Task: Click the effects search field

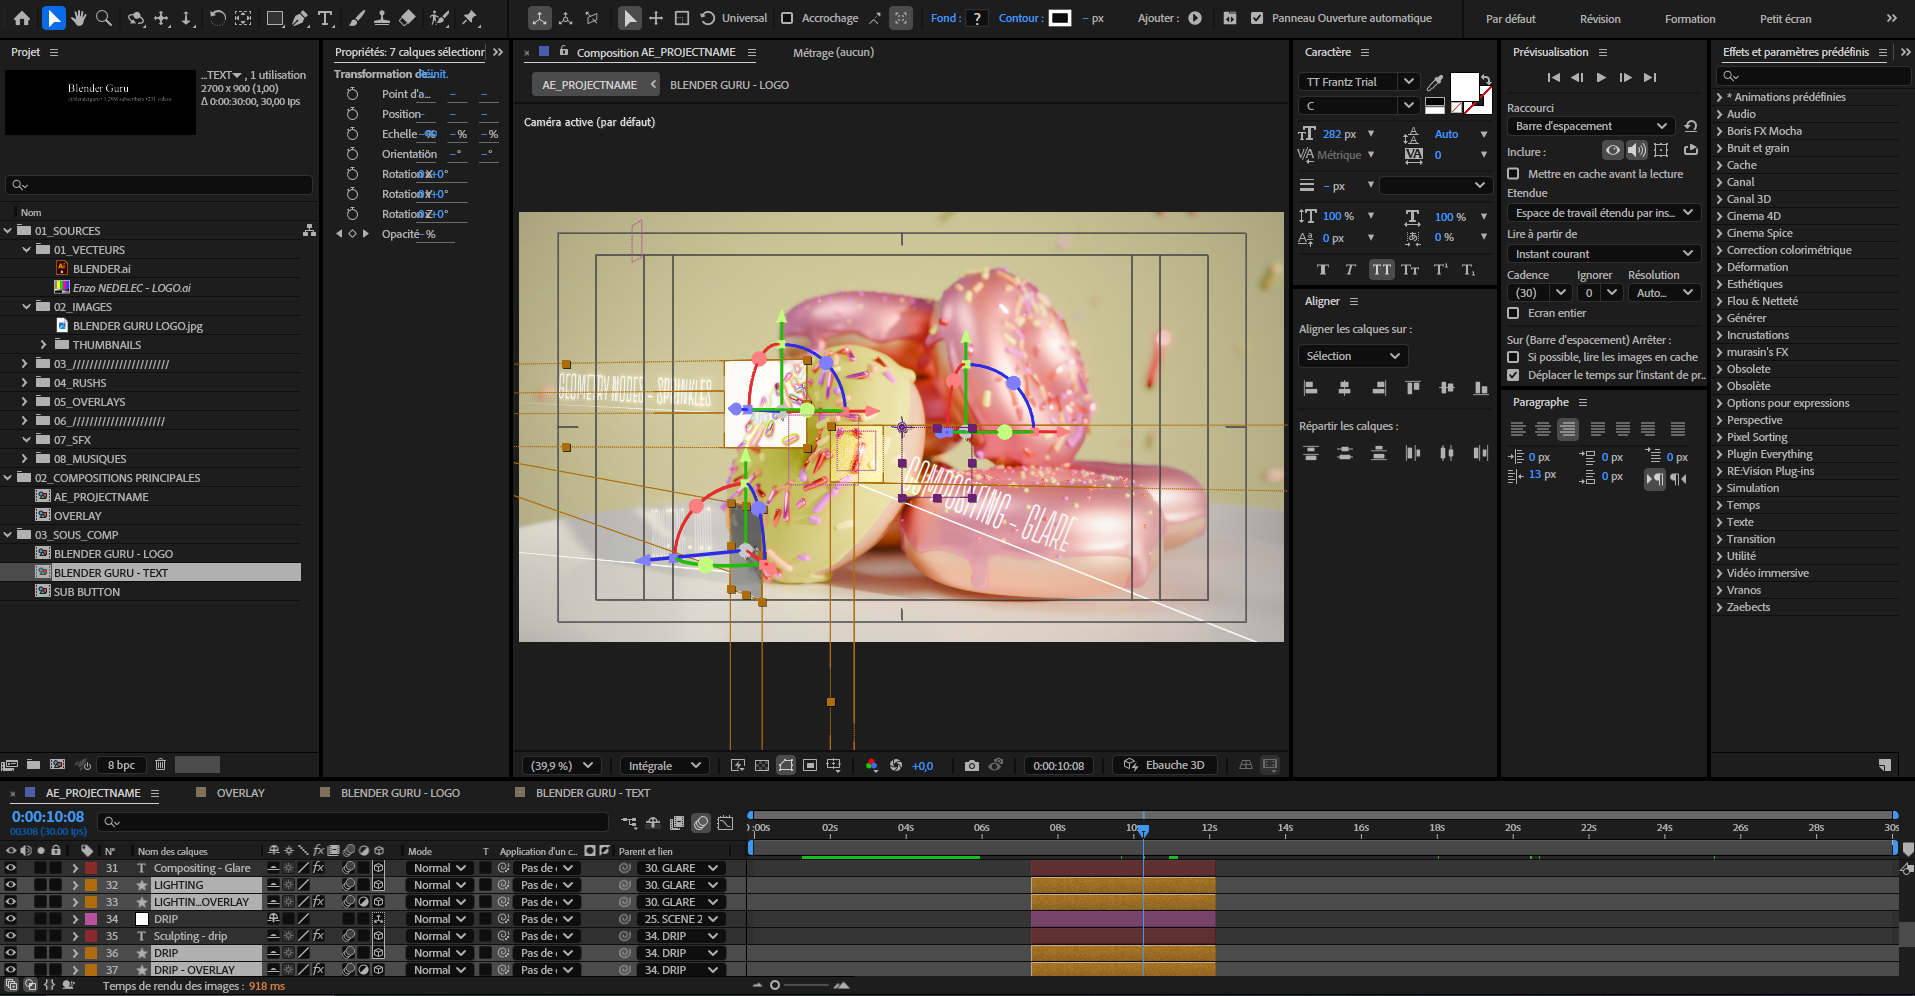Action: tap(1810, 76)
